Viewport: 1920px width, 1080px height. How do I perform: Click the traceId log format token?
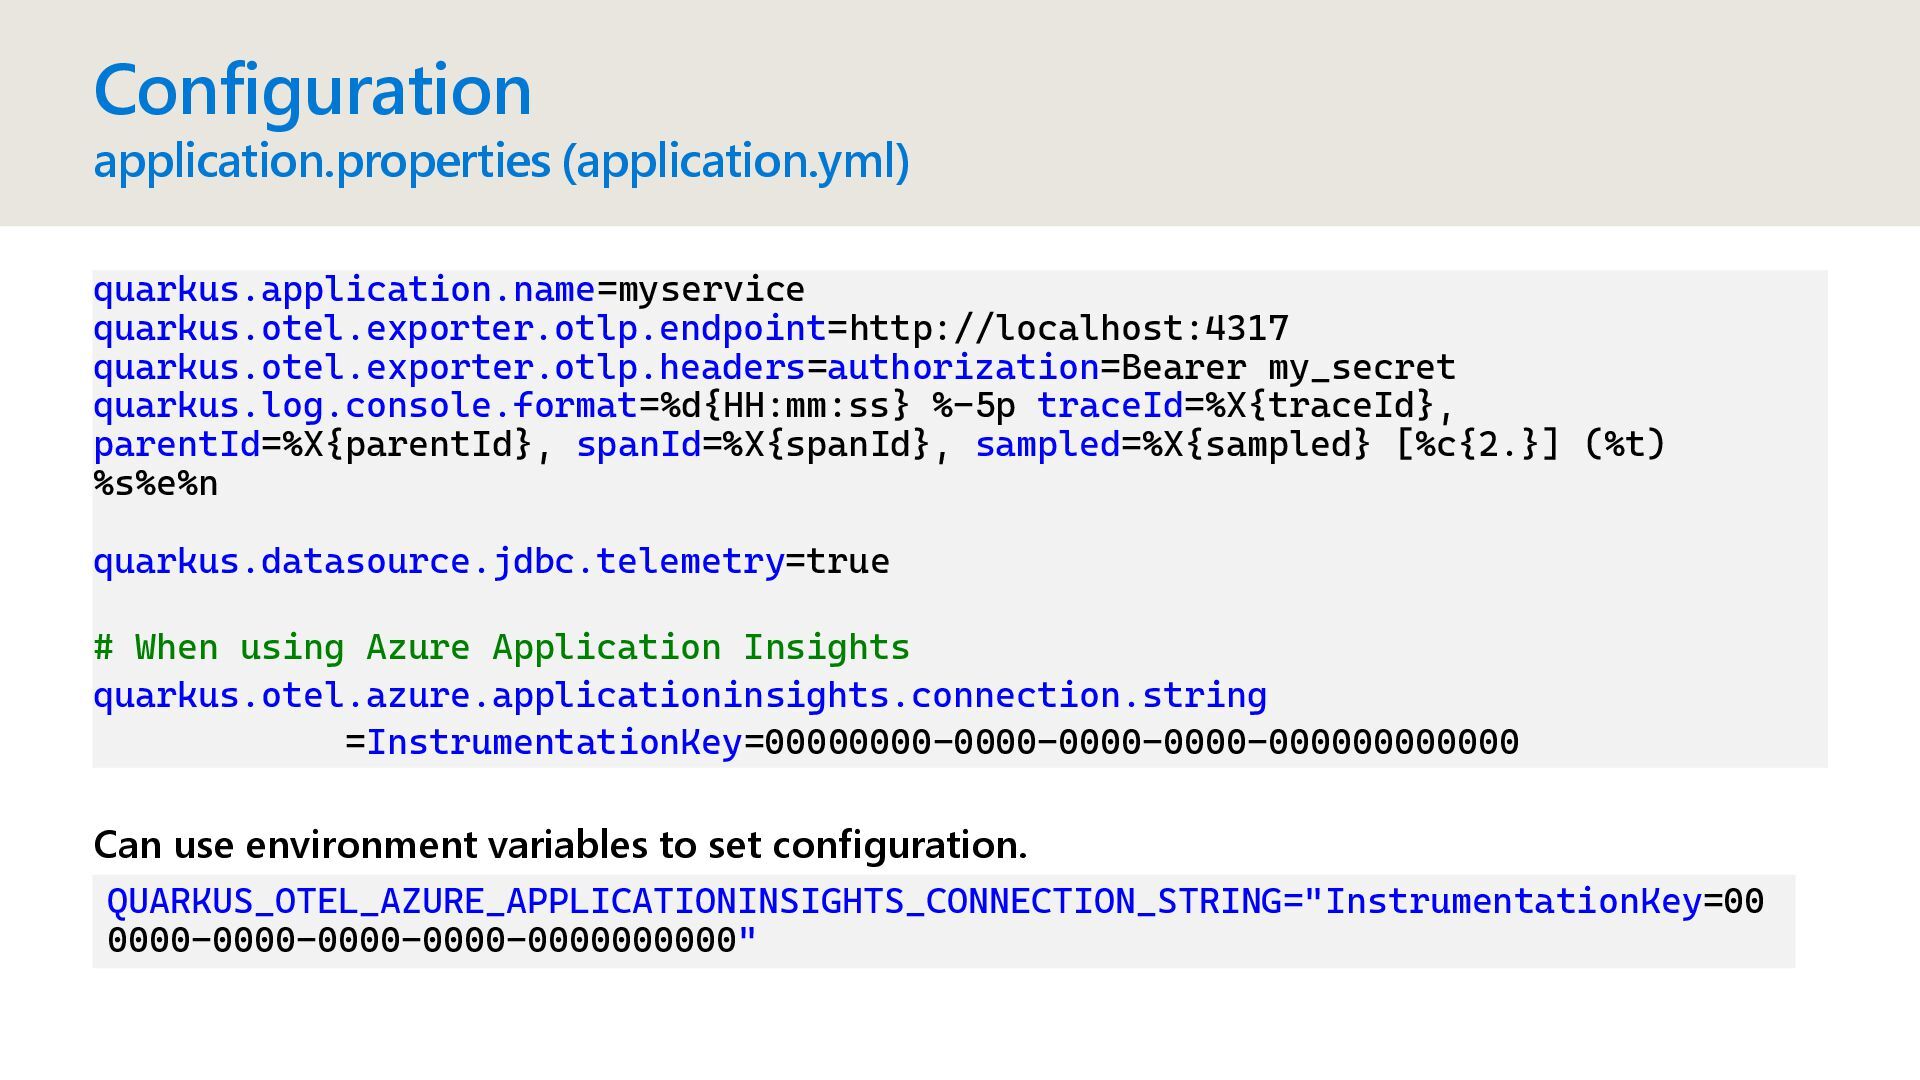1110,406
